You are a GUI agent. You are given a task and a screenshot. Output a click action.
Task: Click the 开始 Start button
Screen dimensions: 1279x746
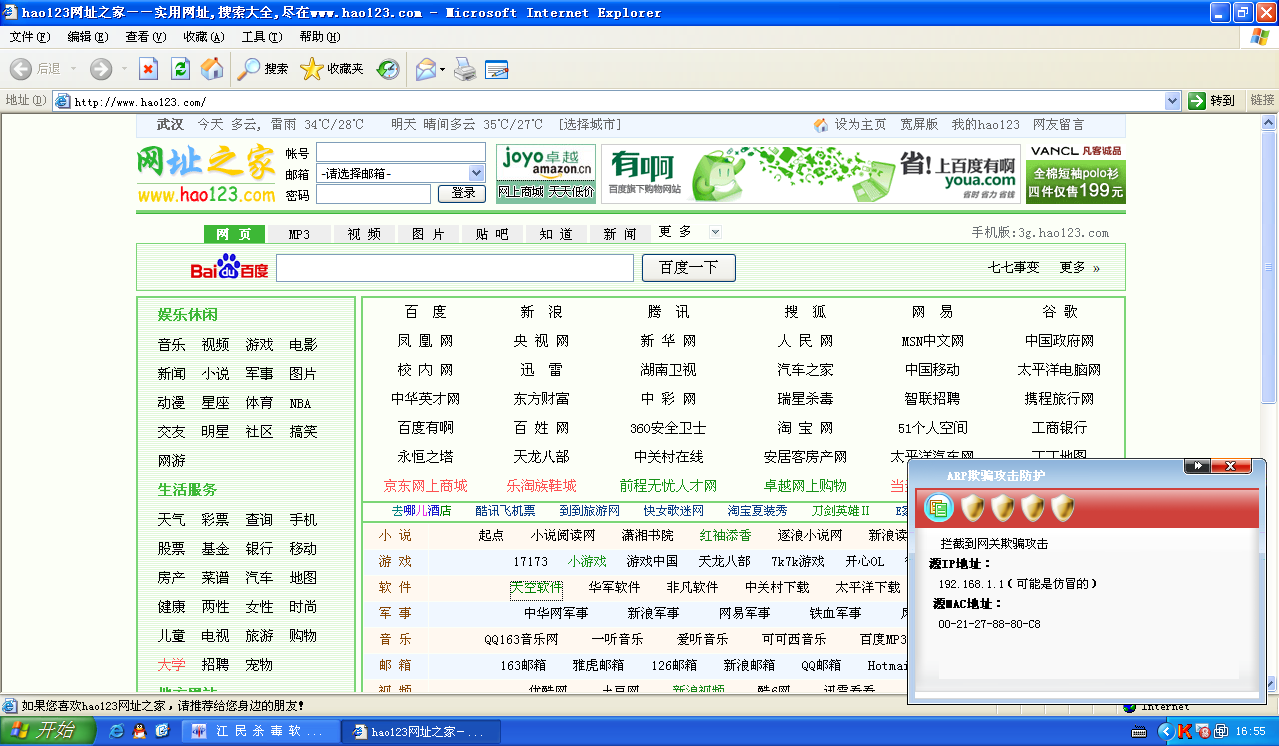pyautogui.click(x=47, y=732)
